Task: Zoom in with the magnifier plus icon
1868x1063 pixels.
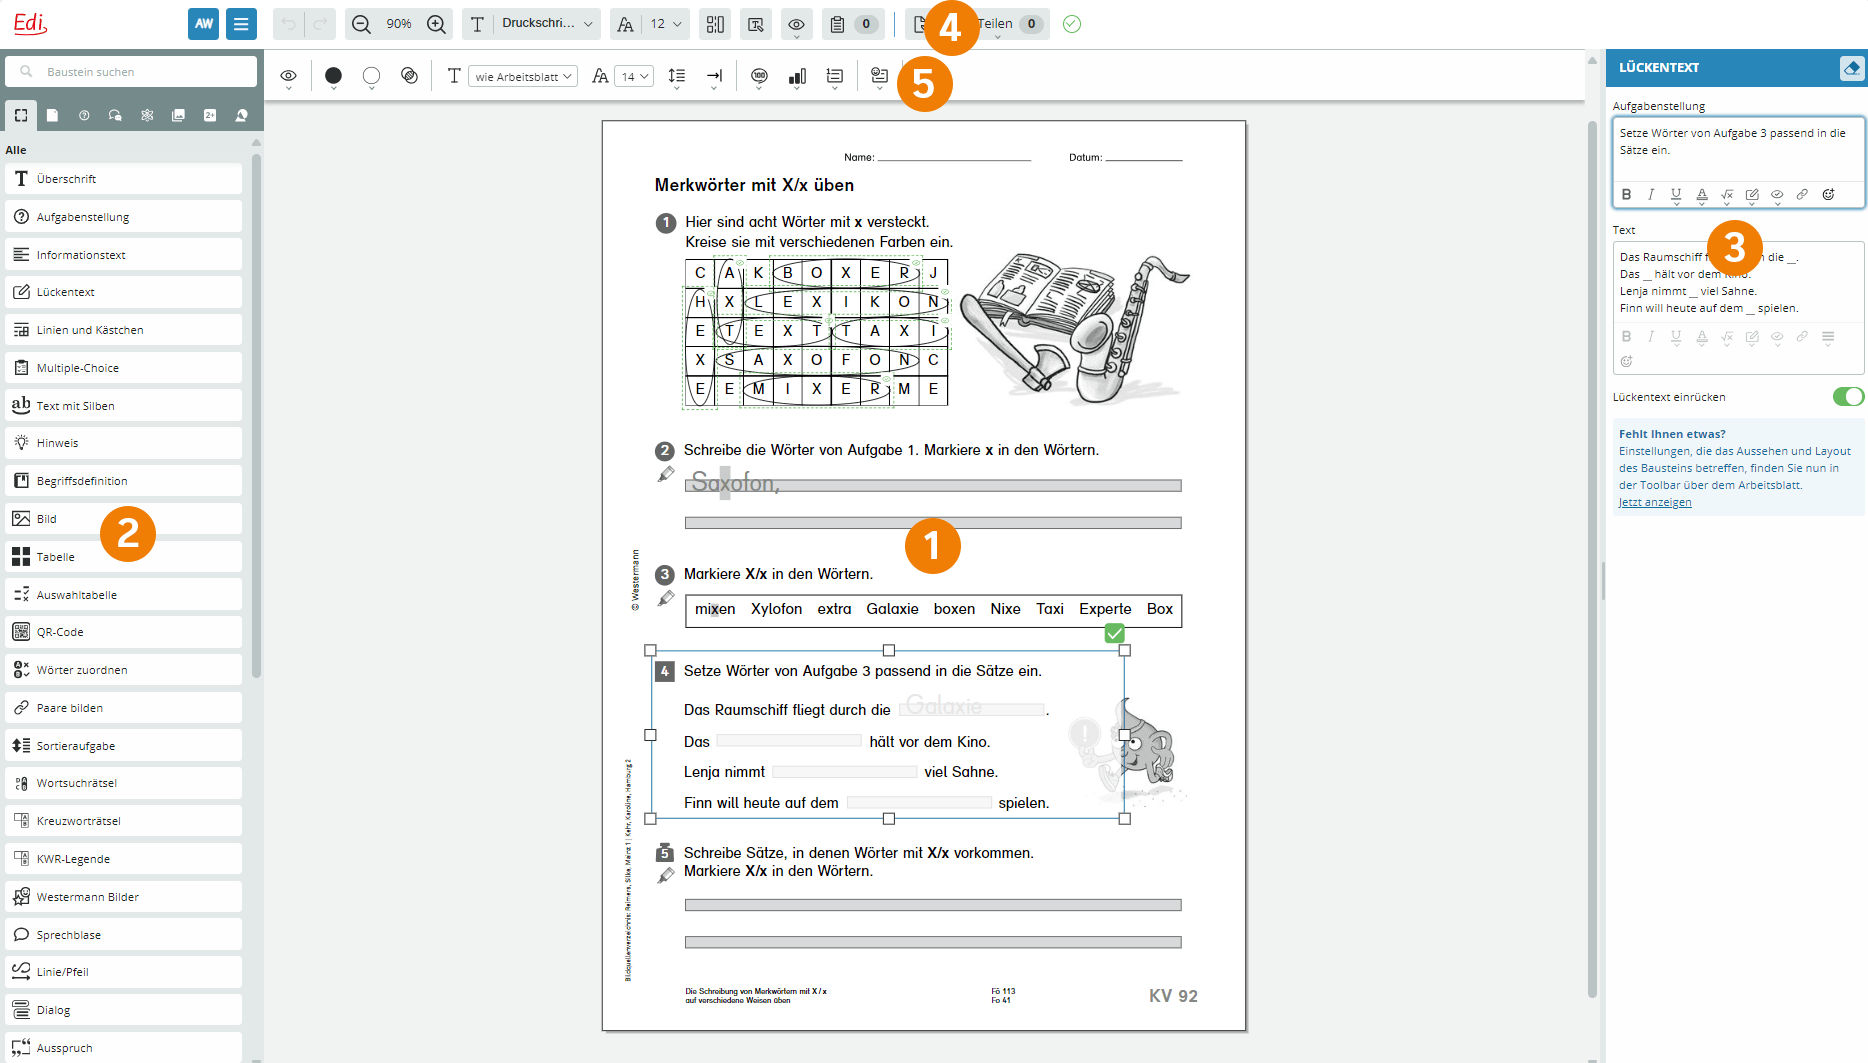Action: pyautogui.click(x=436, y=24)
